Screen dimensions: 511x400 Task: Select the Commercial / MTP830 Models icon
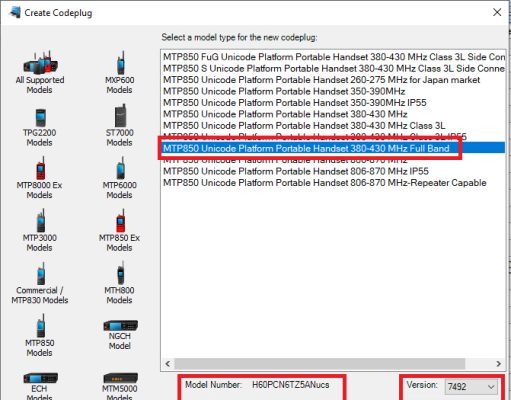click(40, 273)
